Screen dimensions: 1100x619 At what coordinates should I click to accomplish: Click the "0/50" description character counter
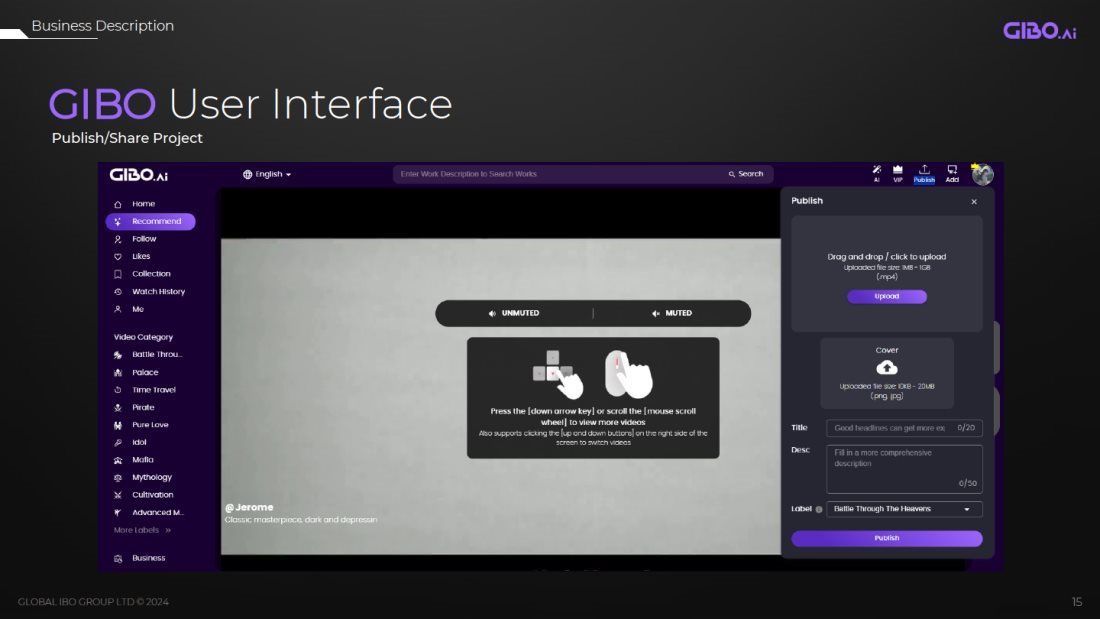[967, 483]
